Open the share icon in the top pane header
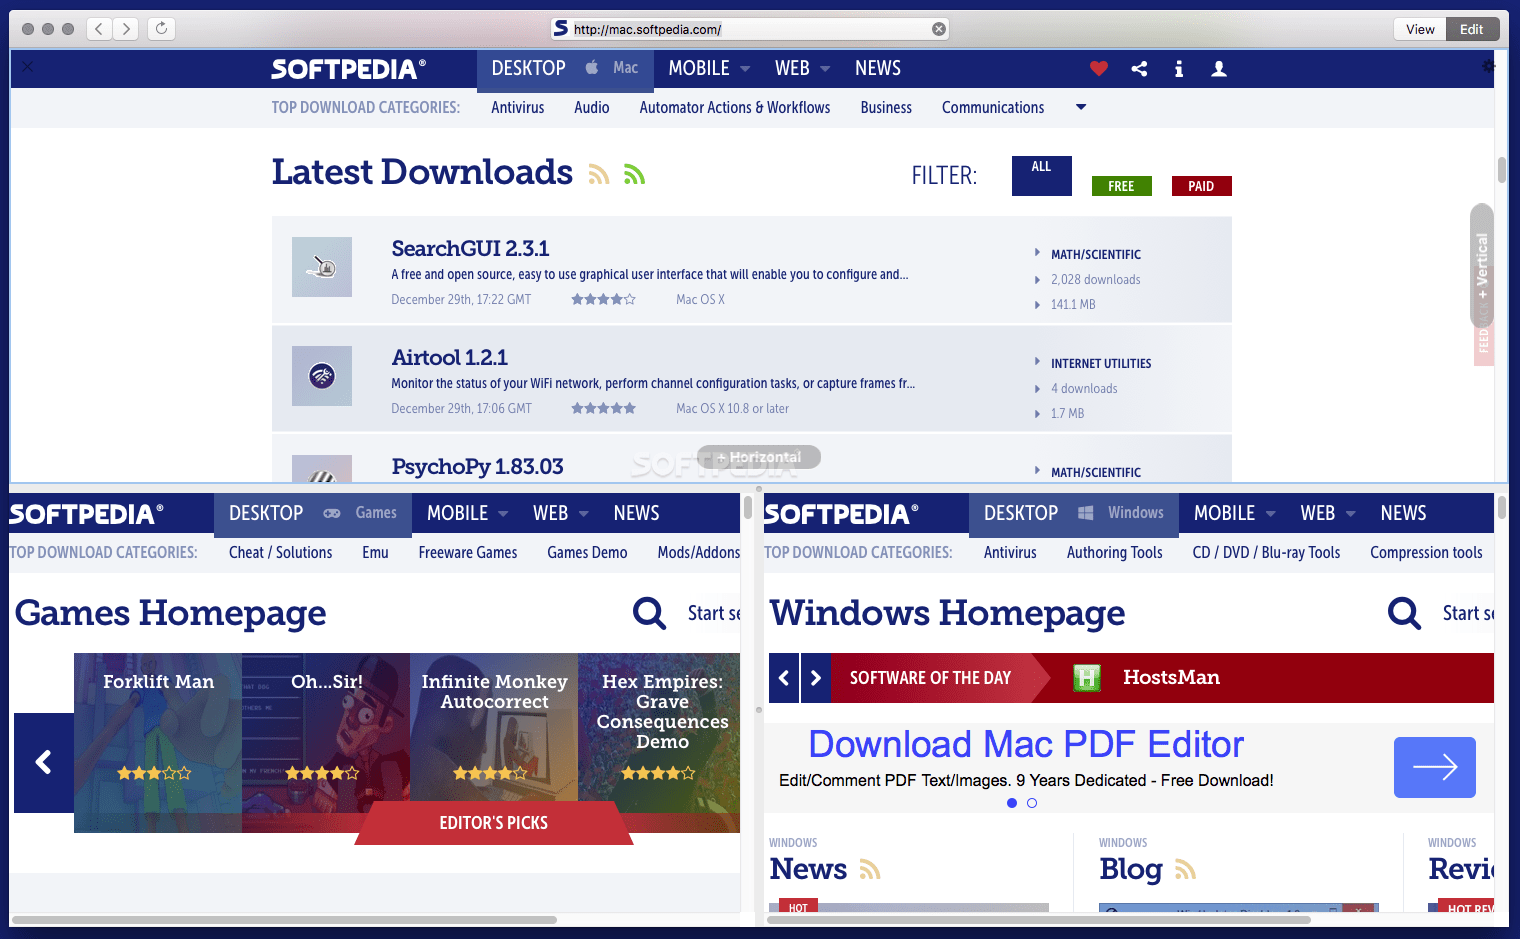The height and width of the screenshot is (939, 1520). (x=1139, y=68)
